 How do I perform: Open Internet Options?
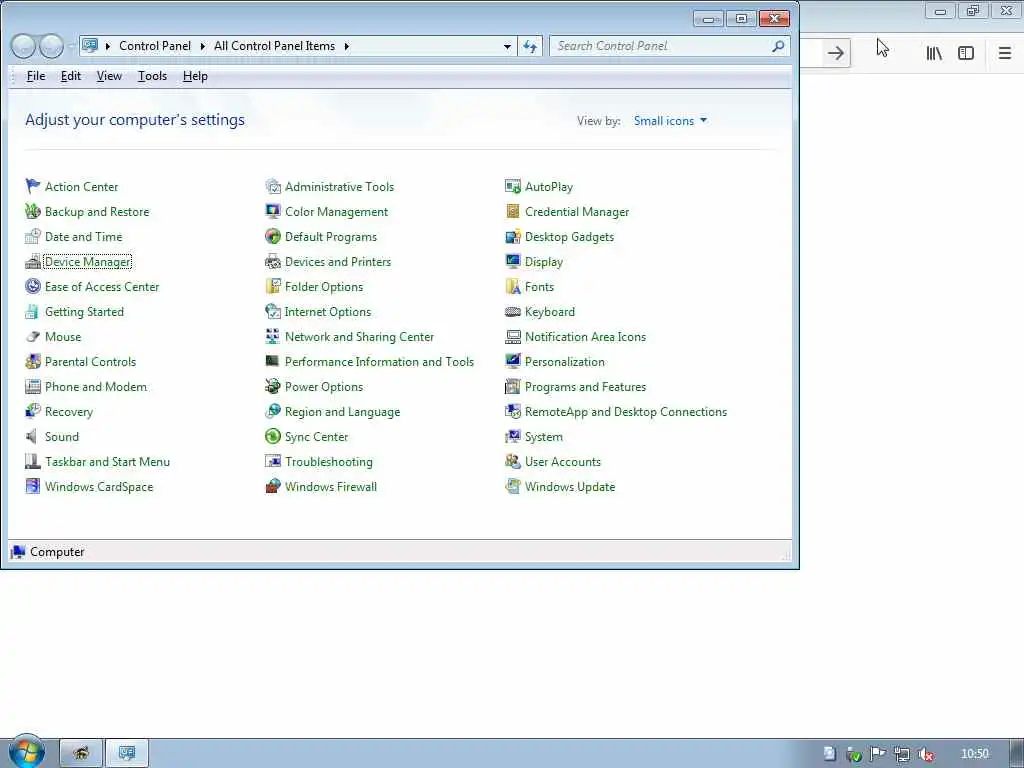[328, 312]
